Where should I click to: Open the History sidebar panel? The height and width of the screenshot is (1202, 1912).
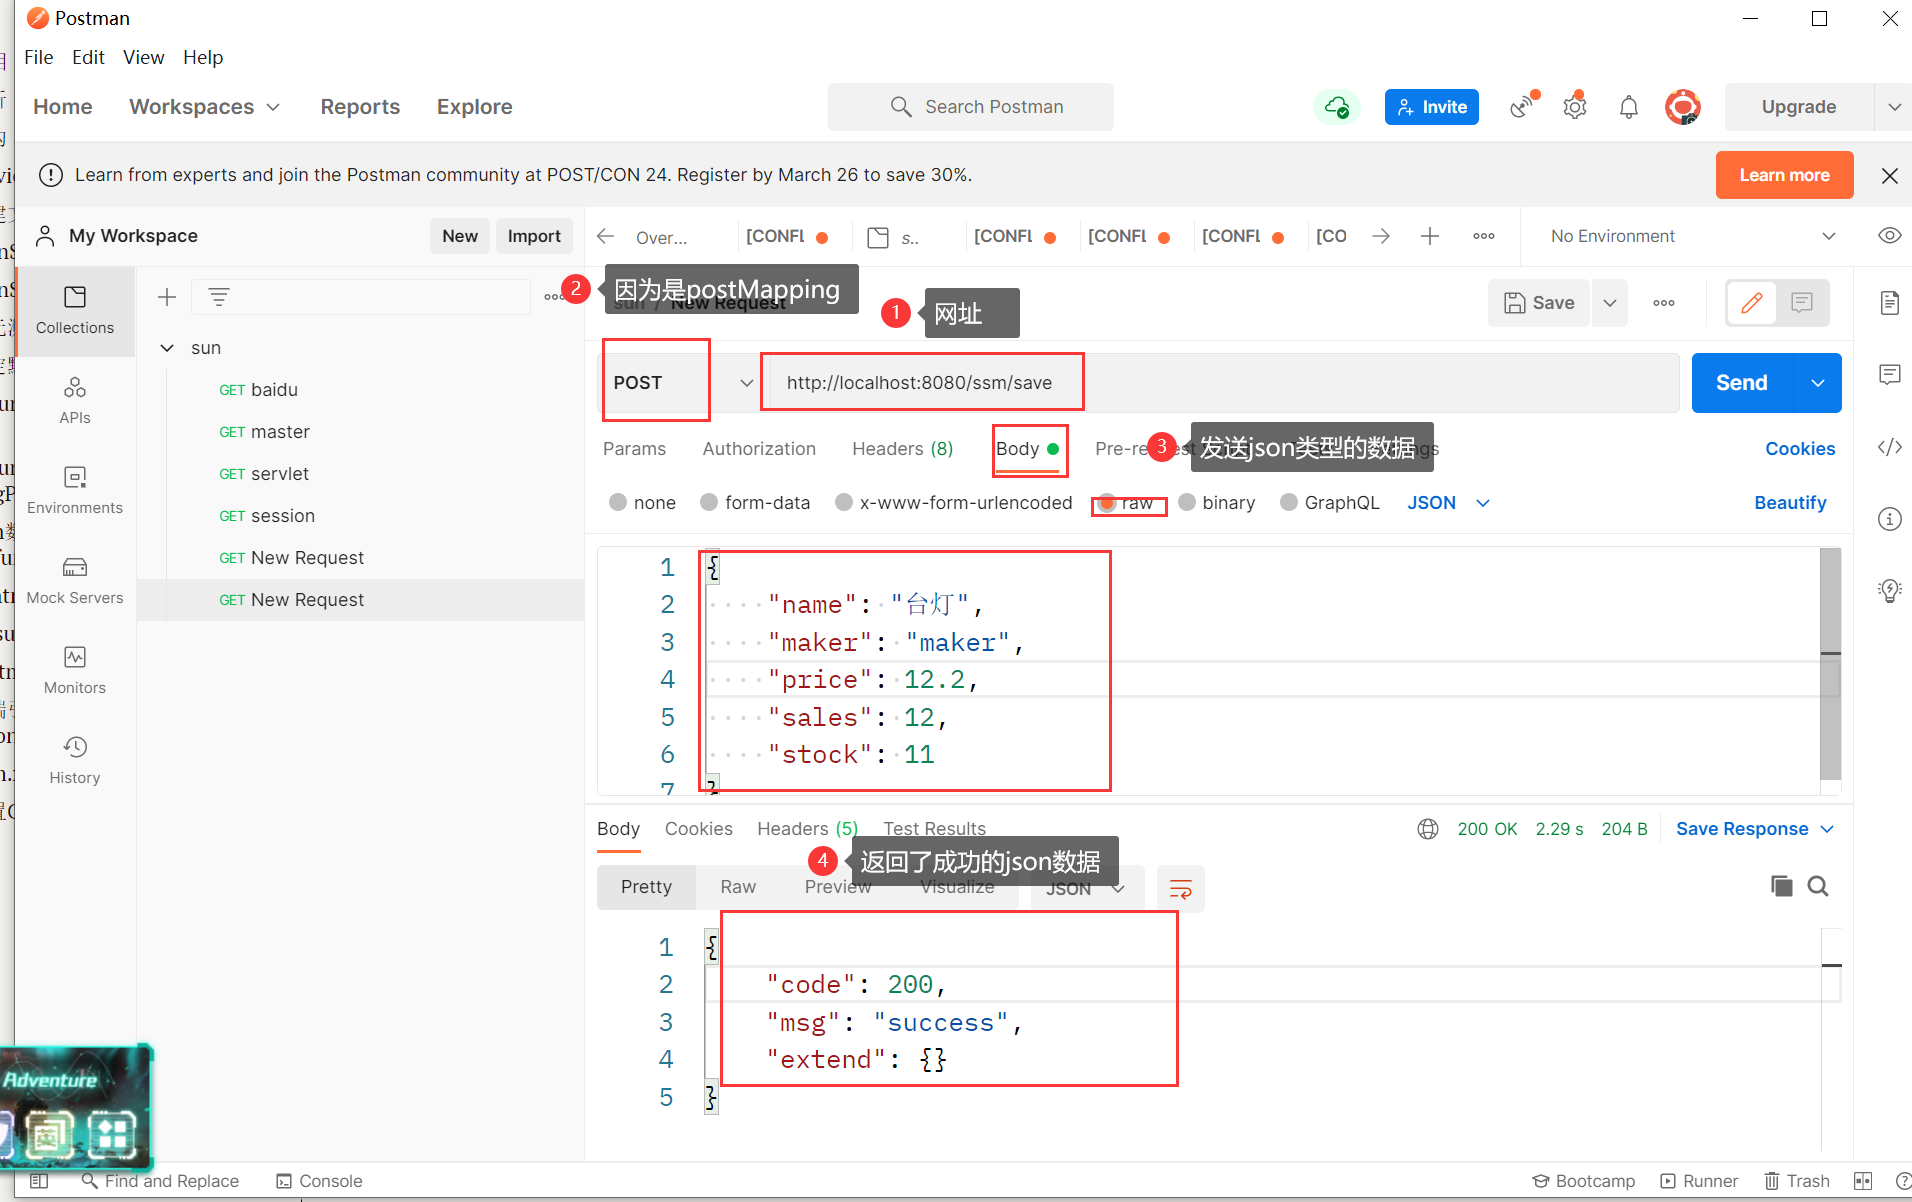click(75, 761)
